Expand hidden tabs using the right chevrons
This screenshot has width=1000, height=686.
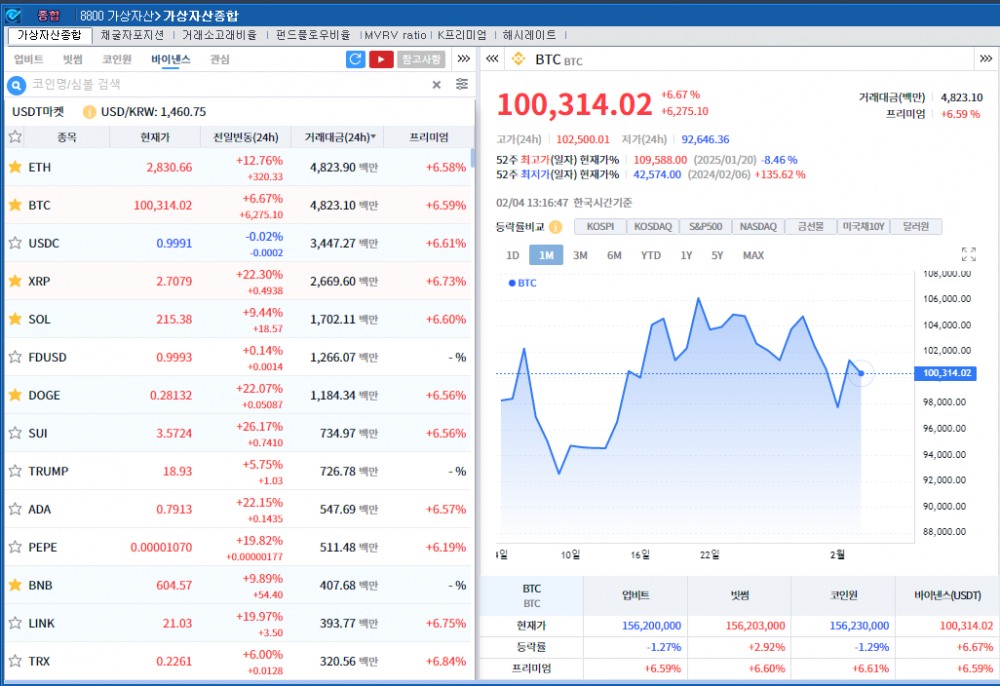[463, 58]
